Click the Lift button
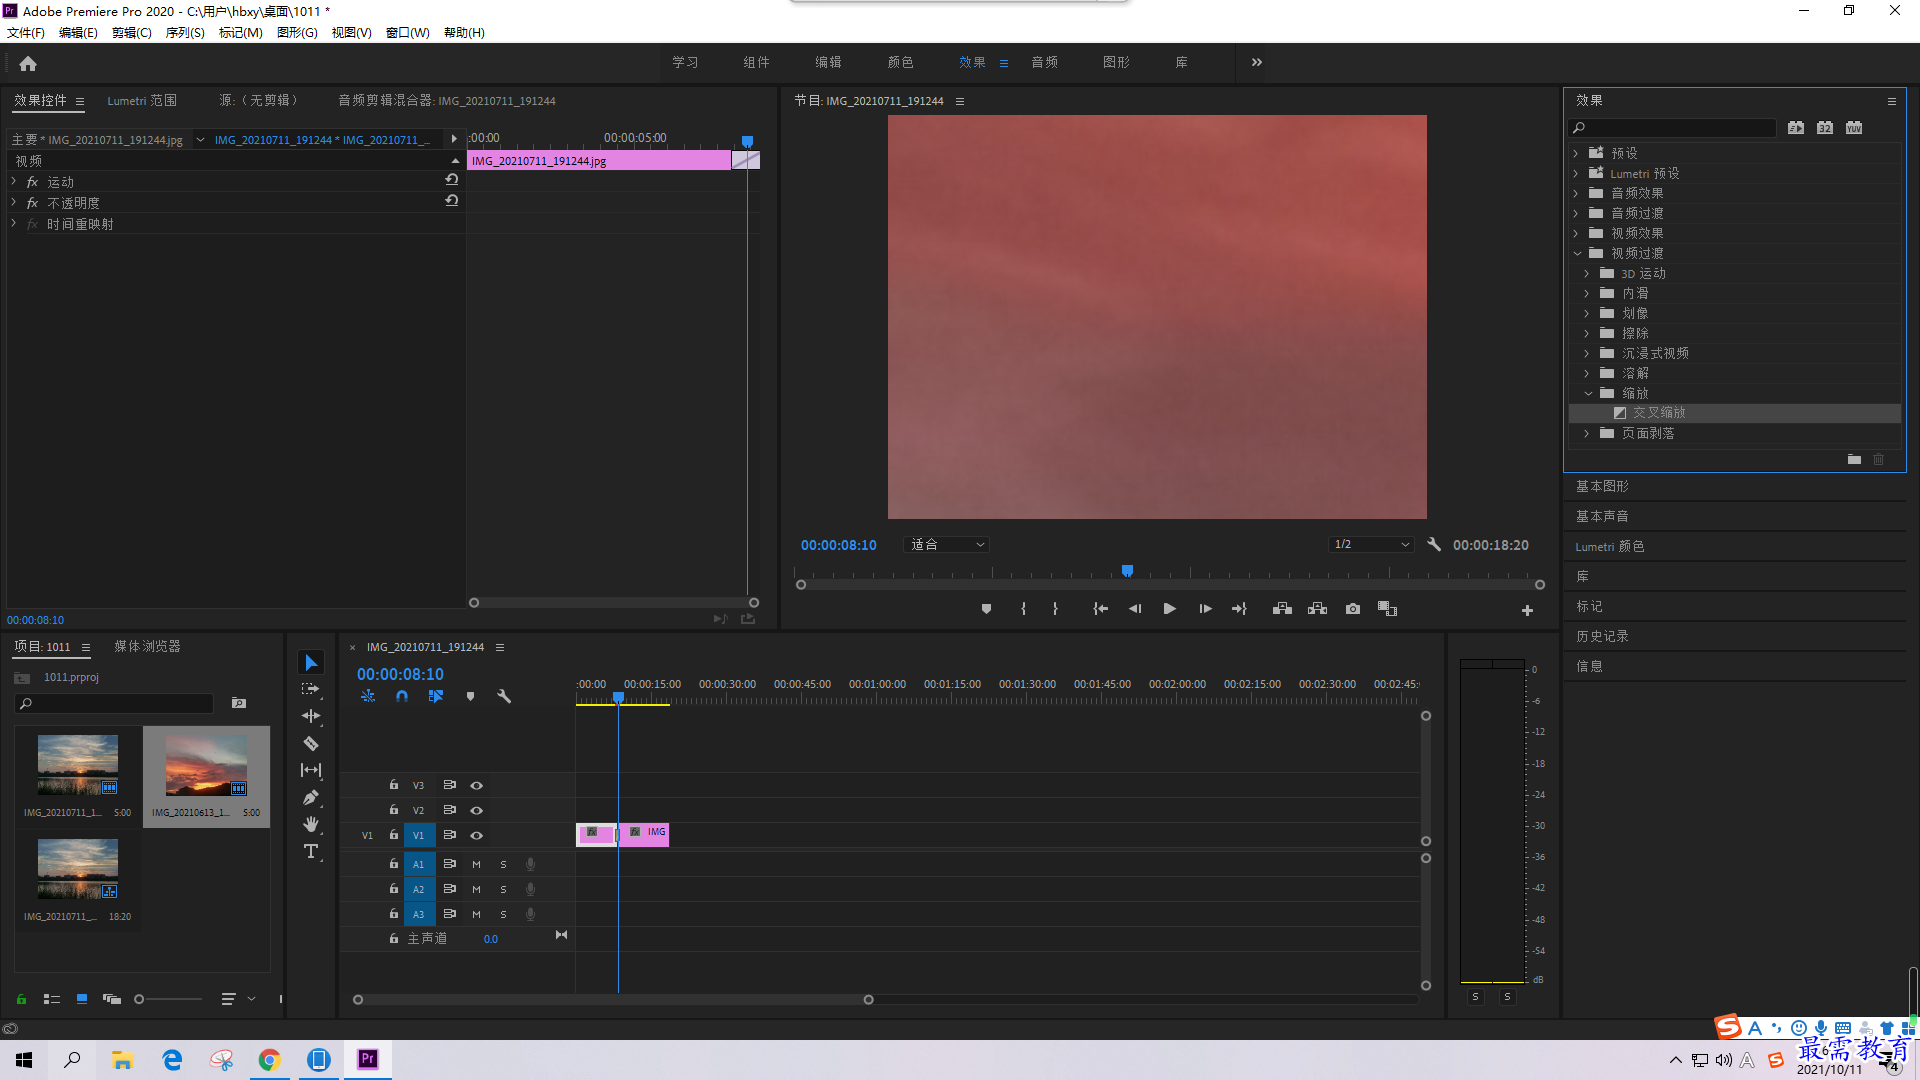 (x=1282, y=609)
